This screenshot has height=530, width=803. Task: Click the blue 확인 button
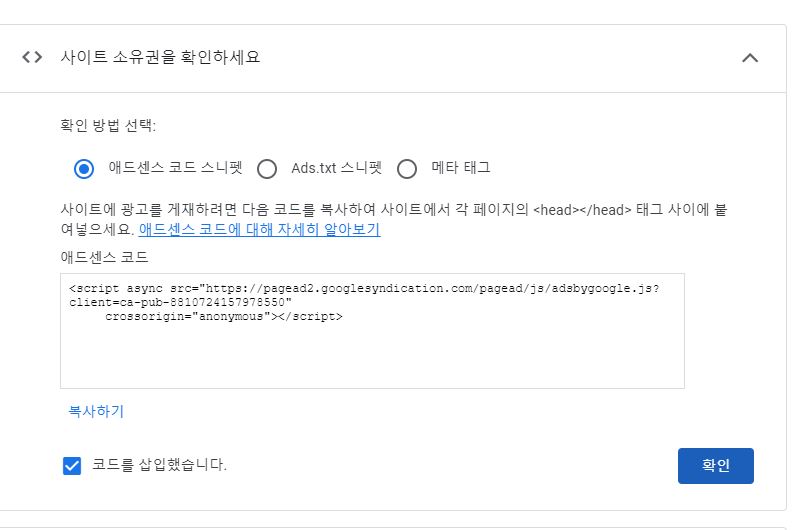click(715, 465)
